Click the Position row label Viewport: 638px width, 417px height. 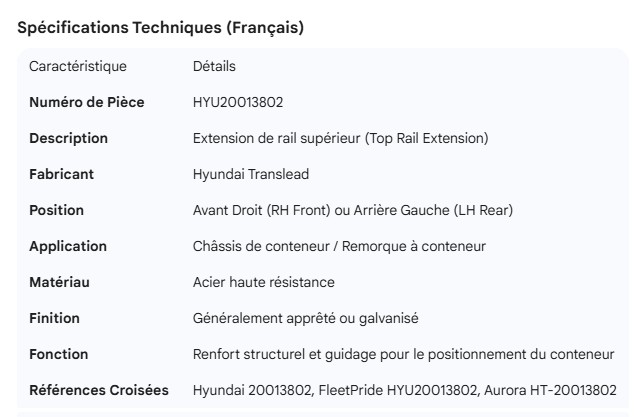click(x=56, y=210)
